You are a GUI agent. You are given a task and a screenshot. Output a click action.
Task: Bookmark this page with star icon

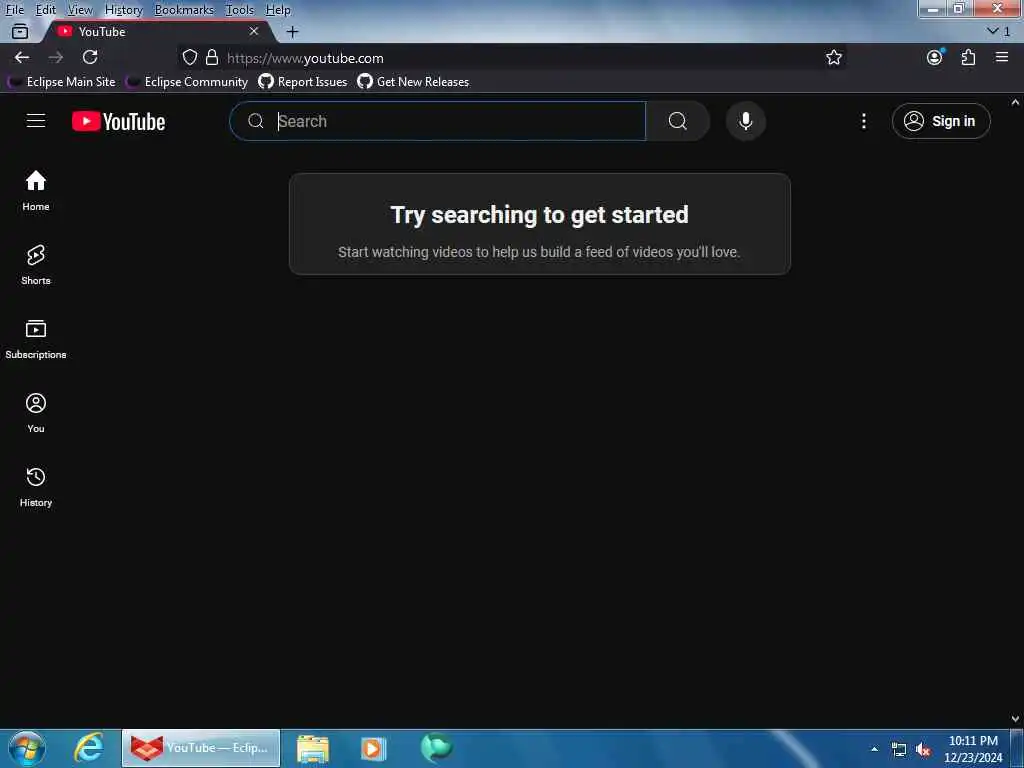[x=833, y=57]
